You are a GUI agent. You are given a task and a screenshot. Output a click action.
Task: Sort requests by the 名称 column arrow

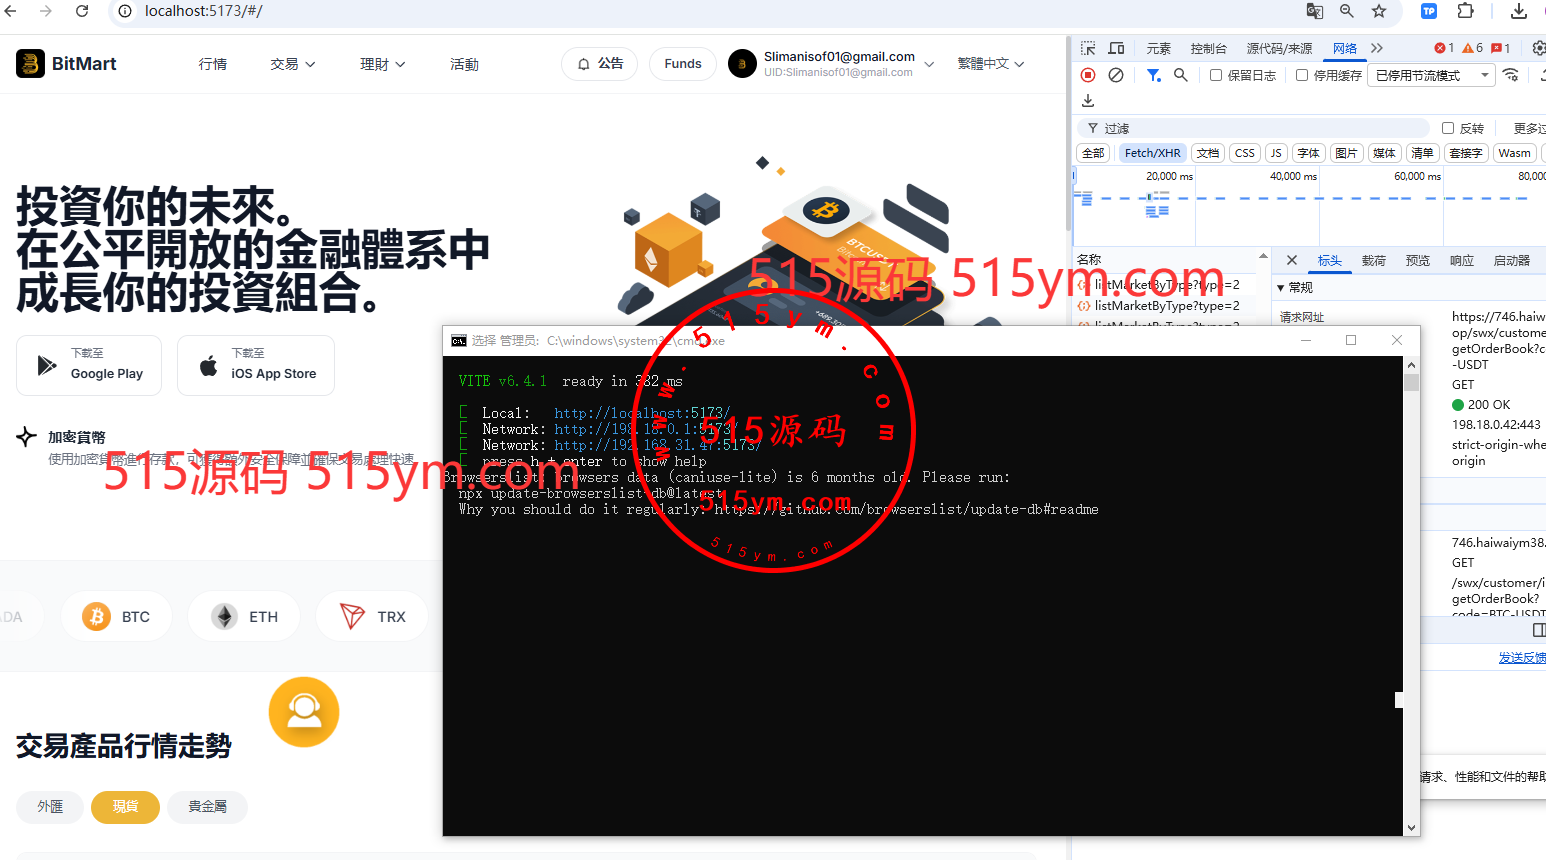coord(1263,257)
